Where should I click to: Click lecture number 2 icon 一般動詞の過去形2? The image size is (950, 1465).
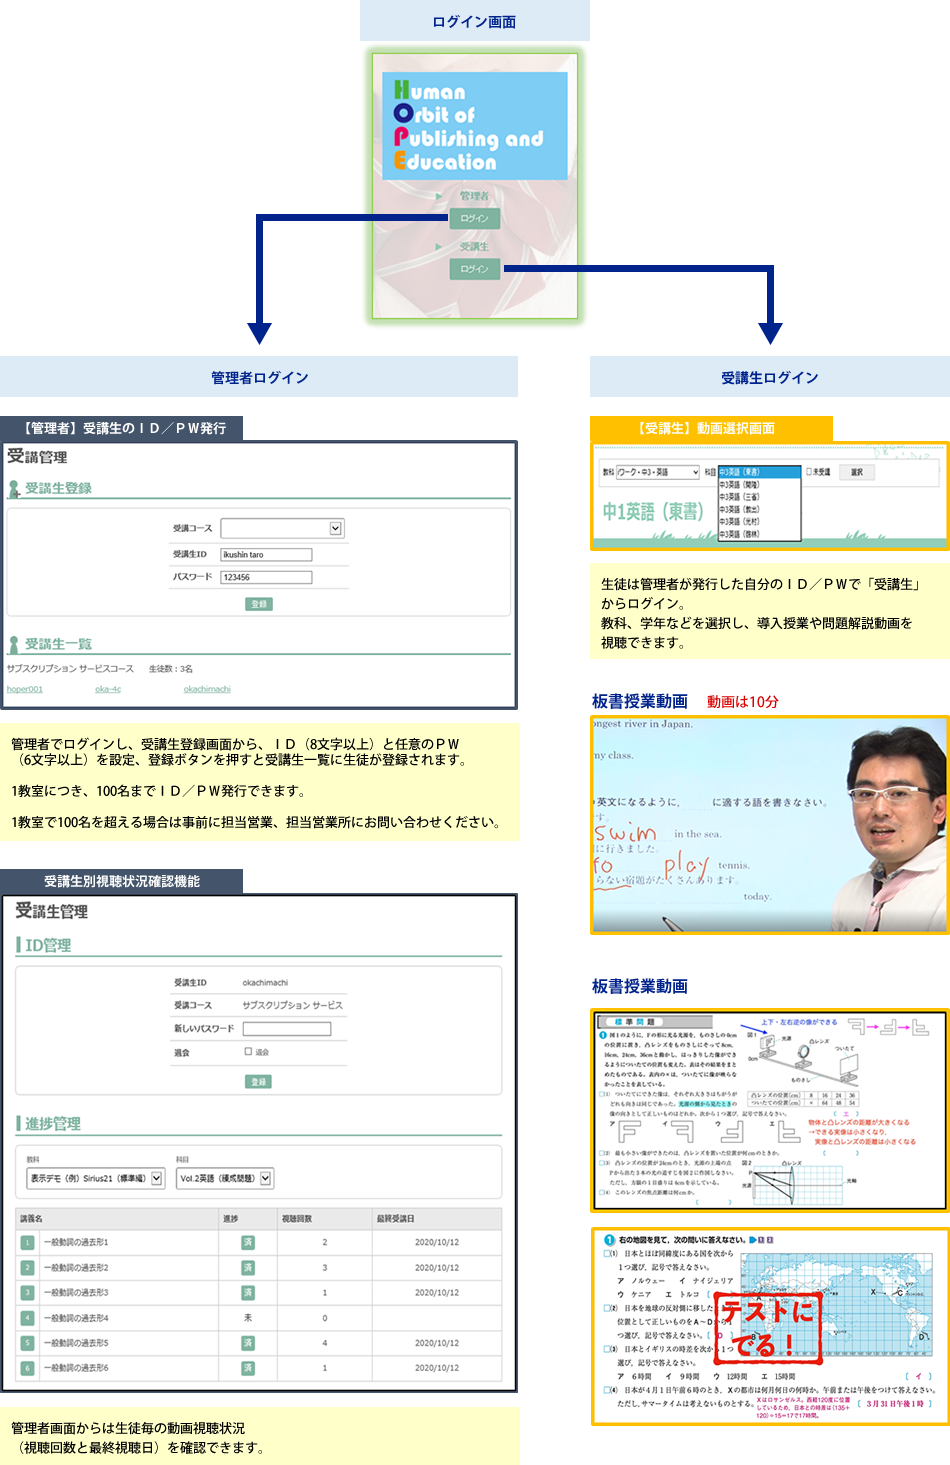pyautogui.click(x=28, y=1268)
